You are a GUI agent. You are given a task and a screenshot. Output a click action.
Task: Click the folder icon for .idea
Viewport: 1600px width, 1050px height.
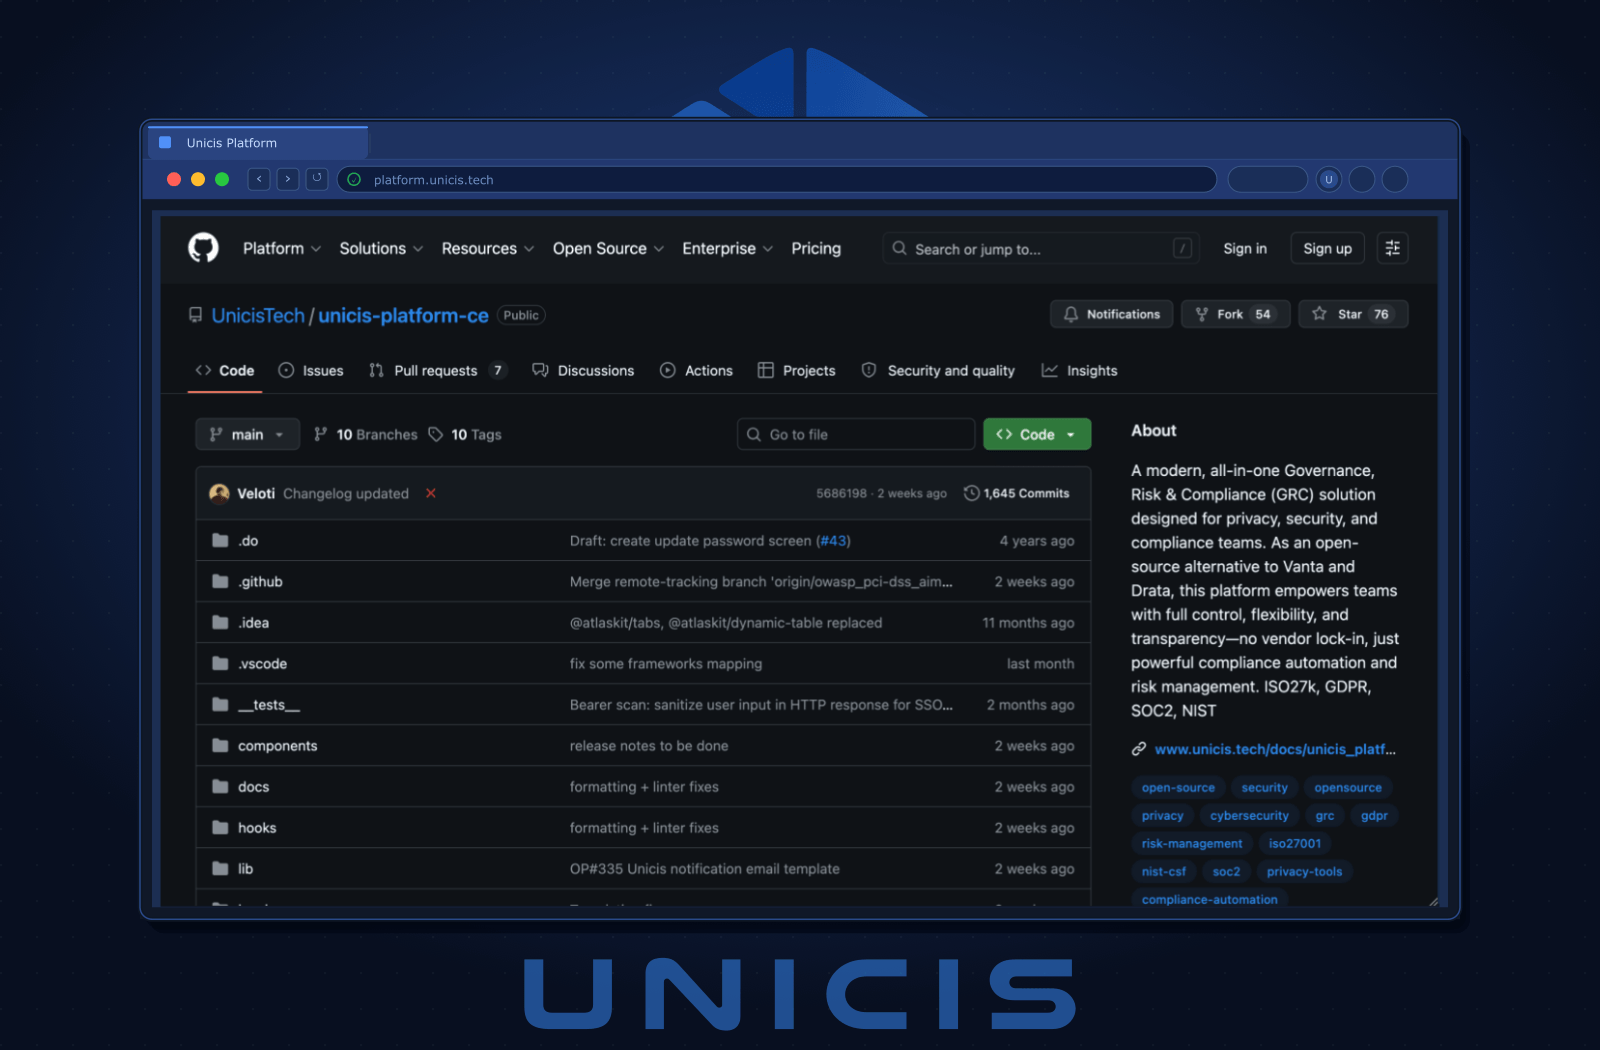coord(220,623)
